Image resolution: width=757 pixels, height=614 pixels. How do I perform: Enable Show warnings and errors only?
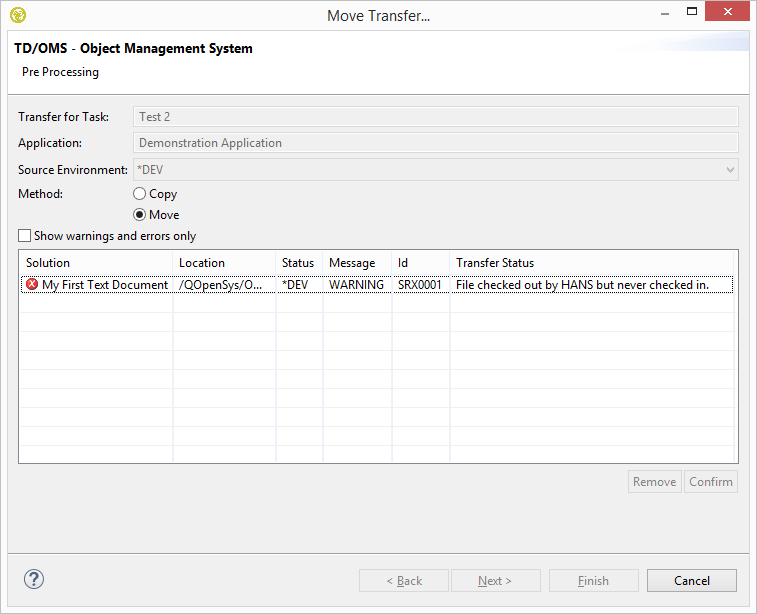(25, 237)
